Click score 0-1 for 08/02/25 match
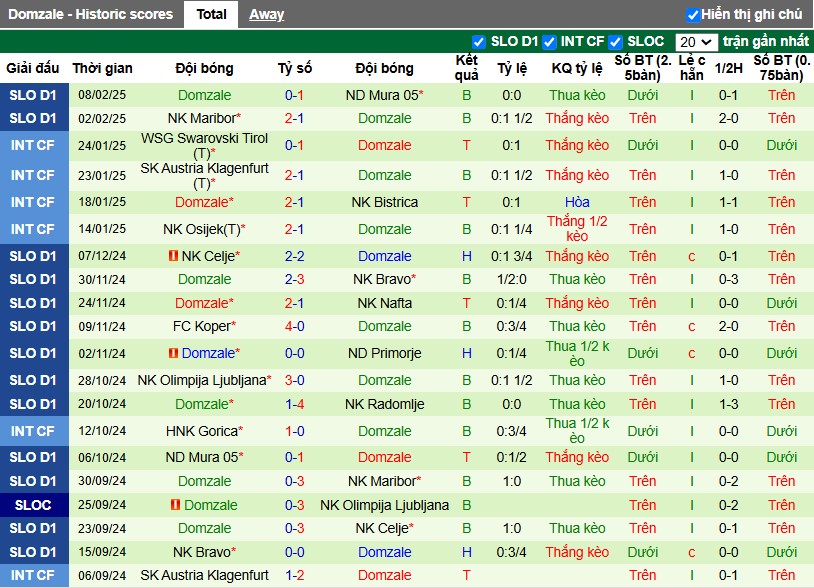 [294, 95]
